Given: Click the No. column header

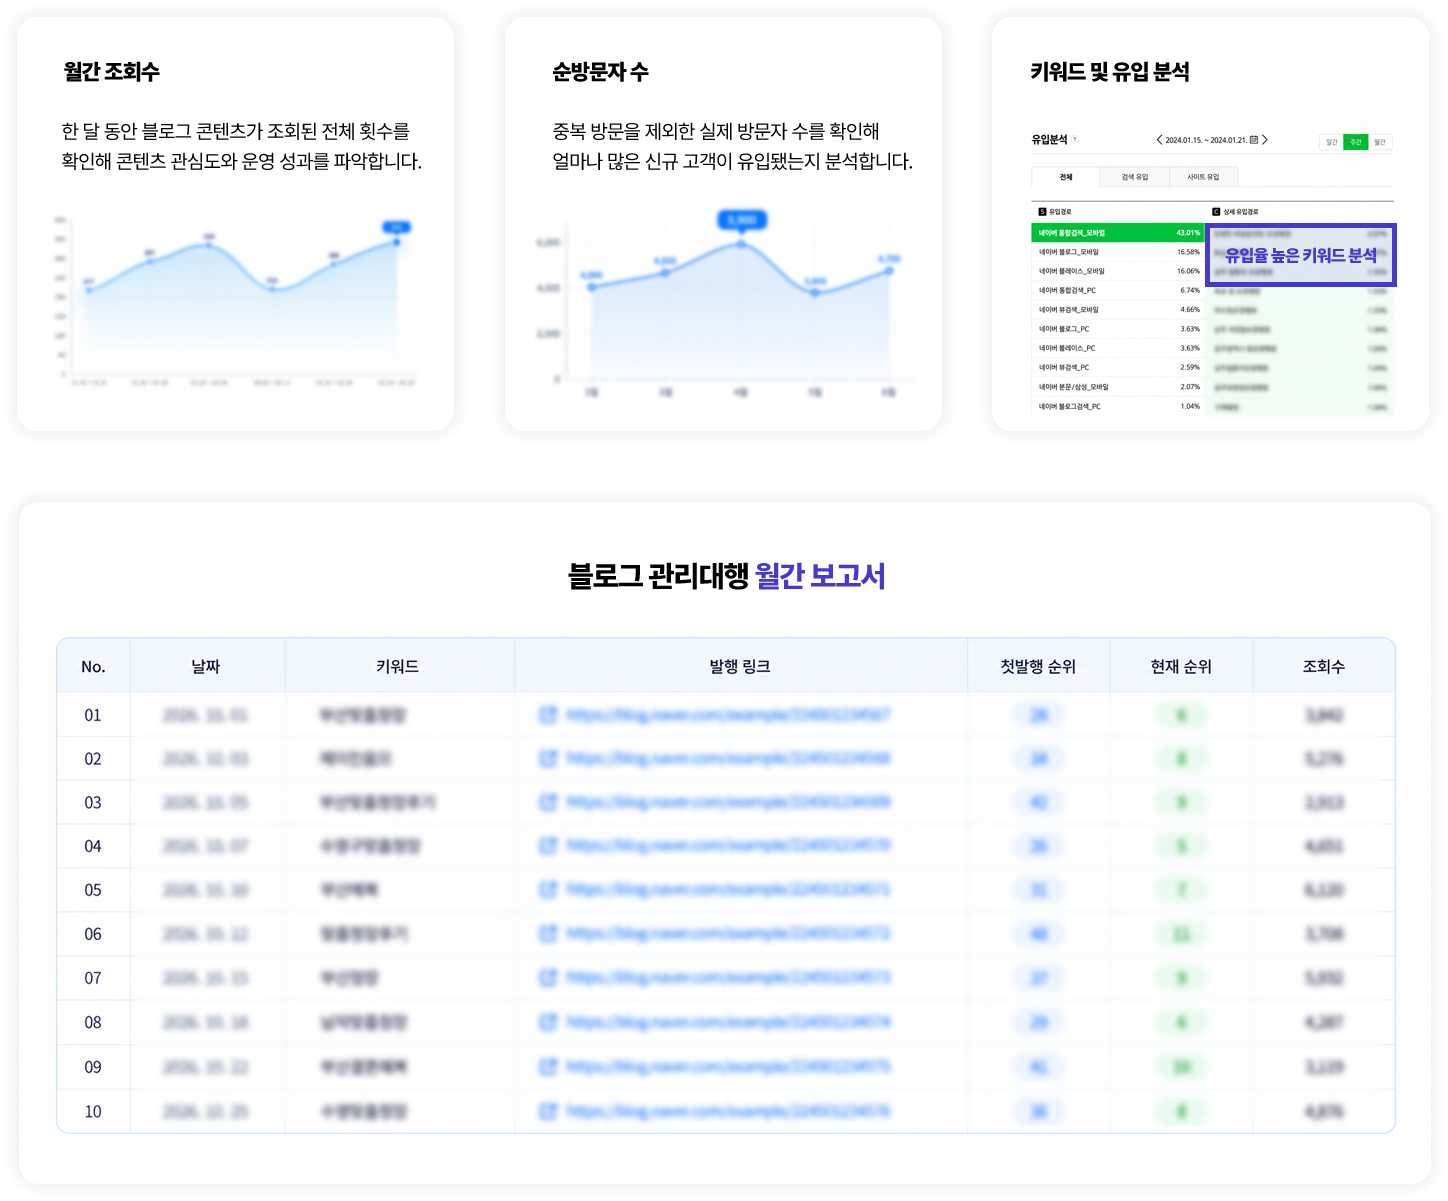Looking at the screenshot, I should 93,667.
